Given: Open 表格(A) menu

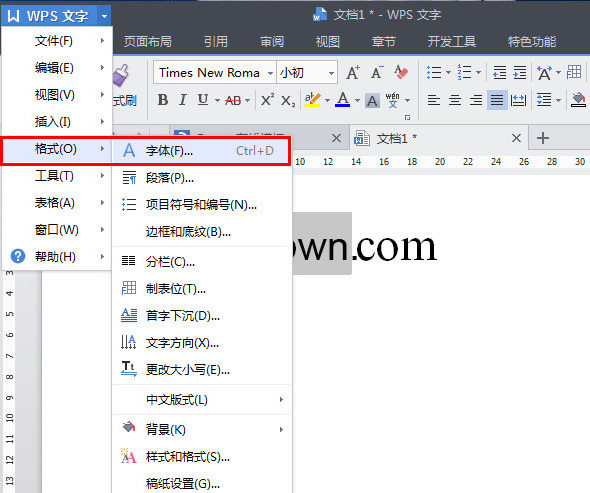Looking at the screenshot, I should point(57,203).
